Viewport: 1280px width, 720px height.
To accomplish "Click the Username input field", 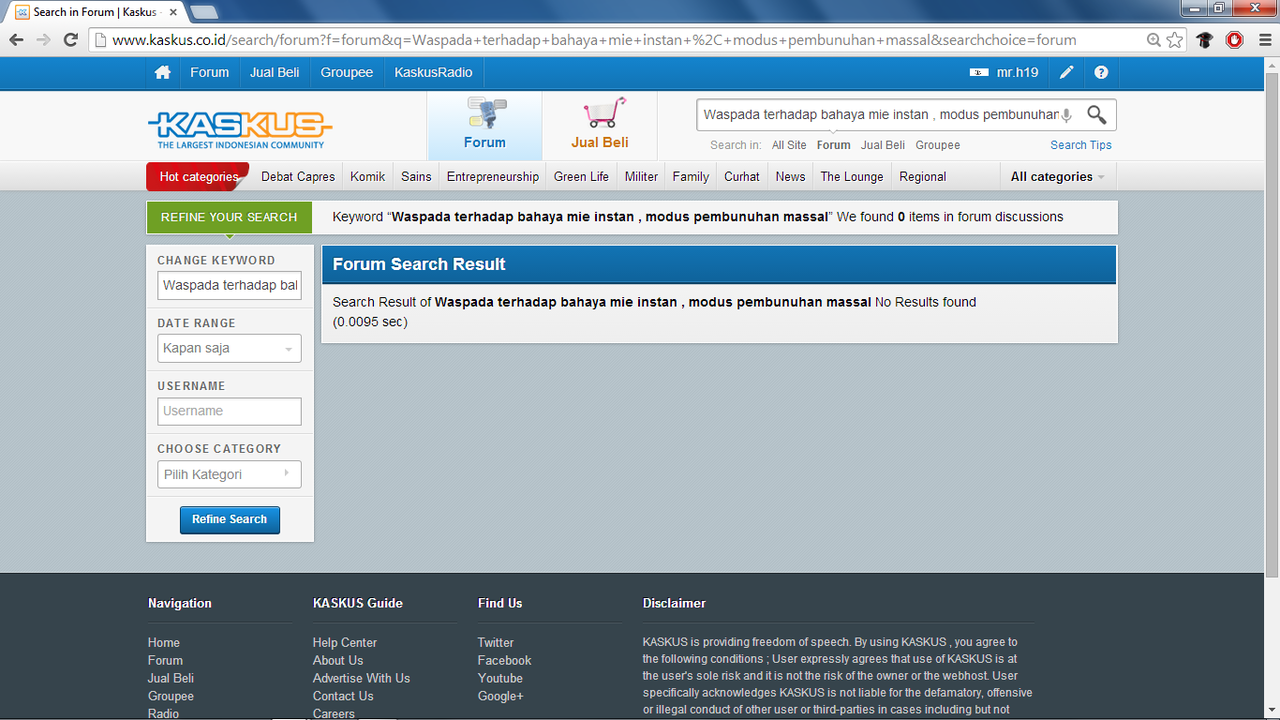I will [x=229, y=411].
